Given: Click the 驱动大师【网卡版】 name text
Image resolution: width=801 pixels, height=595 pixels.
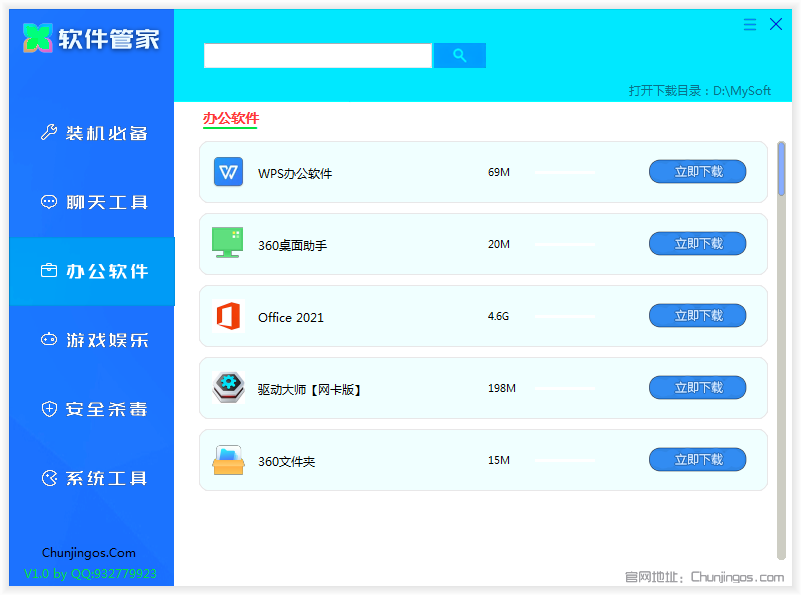Looking at the screenshot, I should 309,390.
